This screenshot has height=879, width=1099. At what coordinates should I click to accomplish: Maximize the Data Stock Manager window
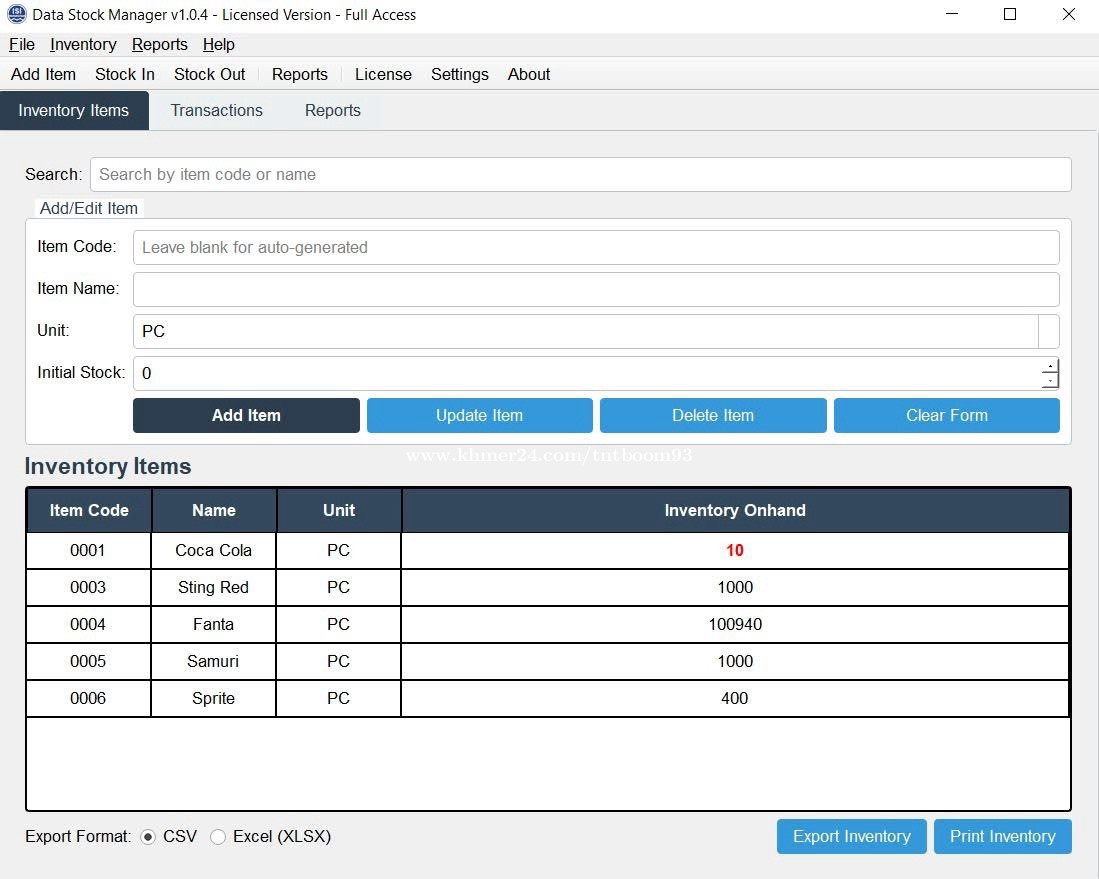pyautogui.click(x=1010, y=14)
